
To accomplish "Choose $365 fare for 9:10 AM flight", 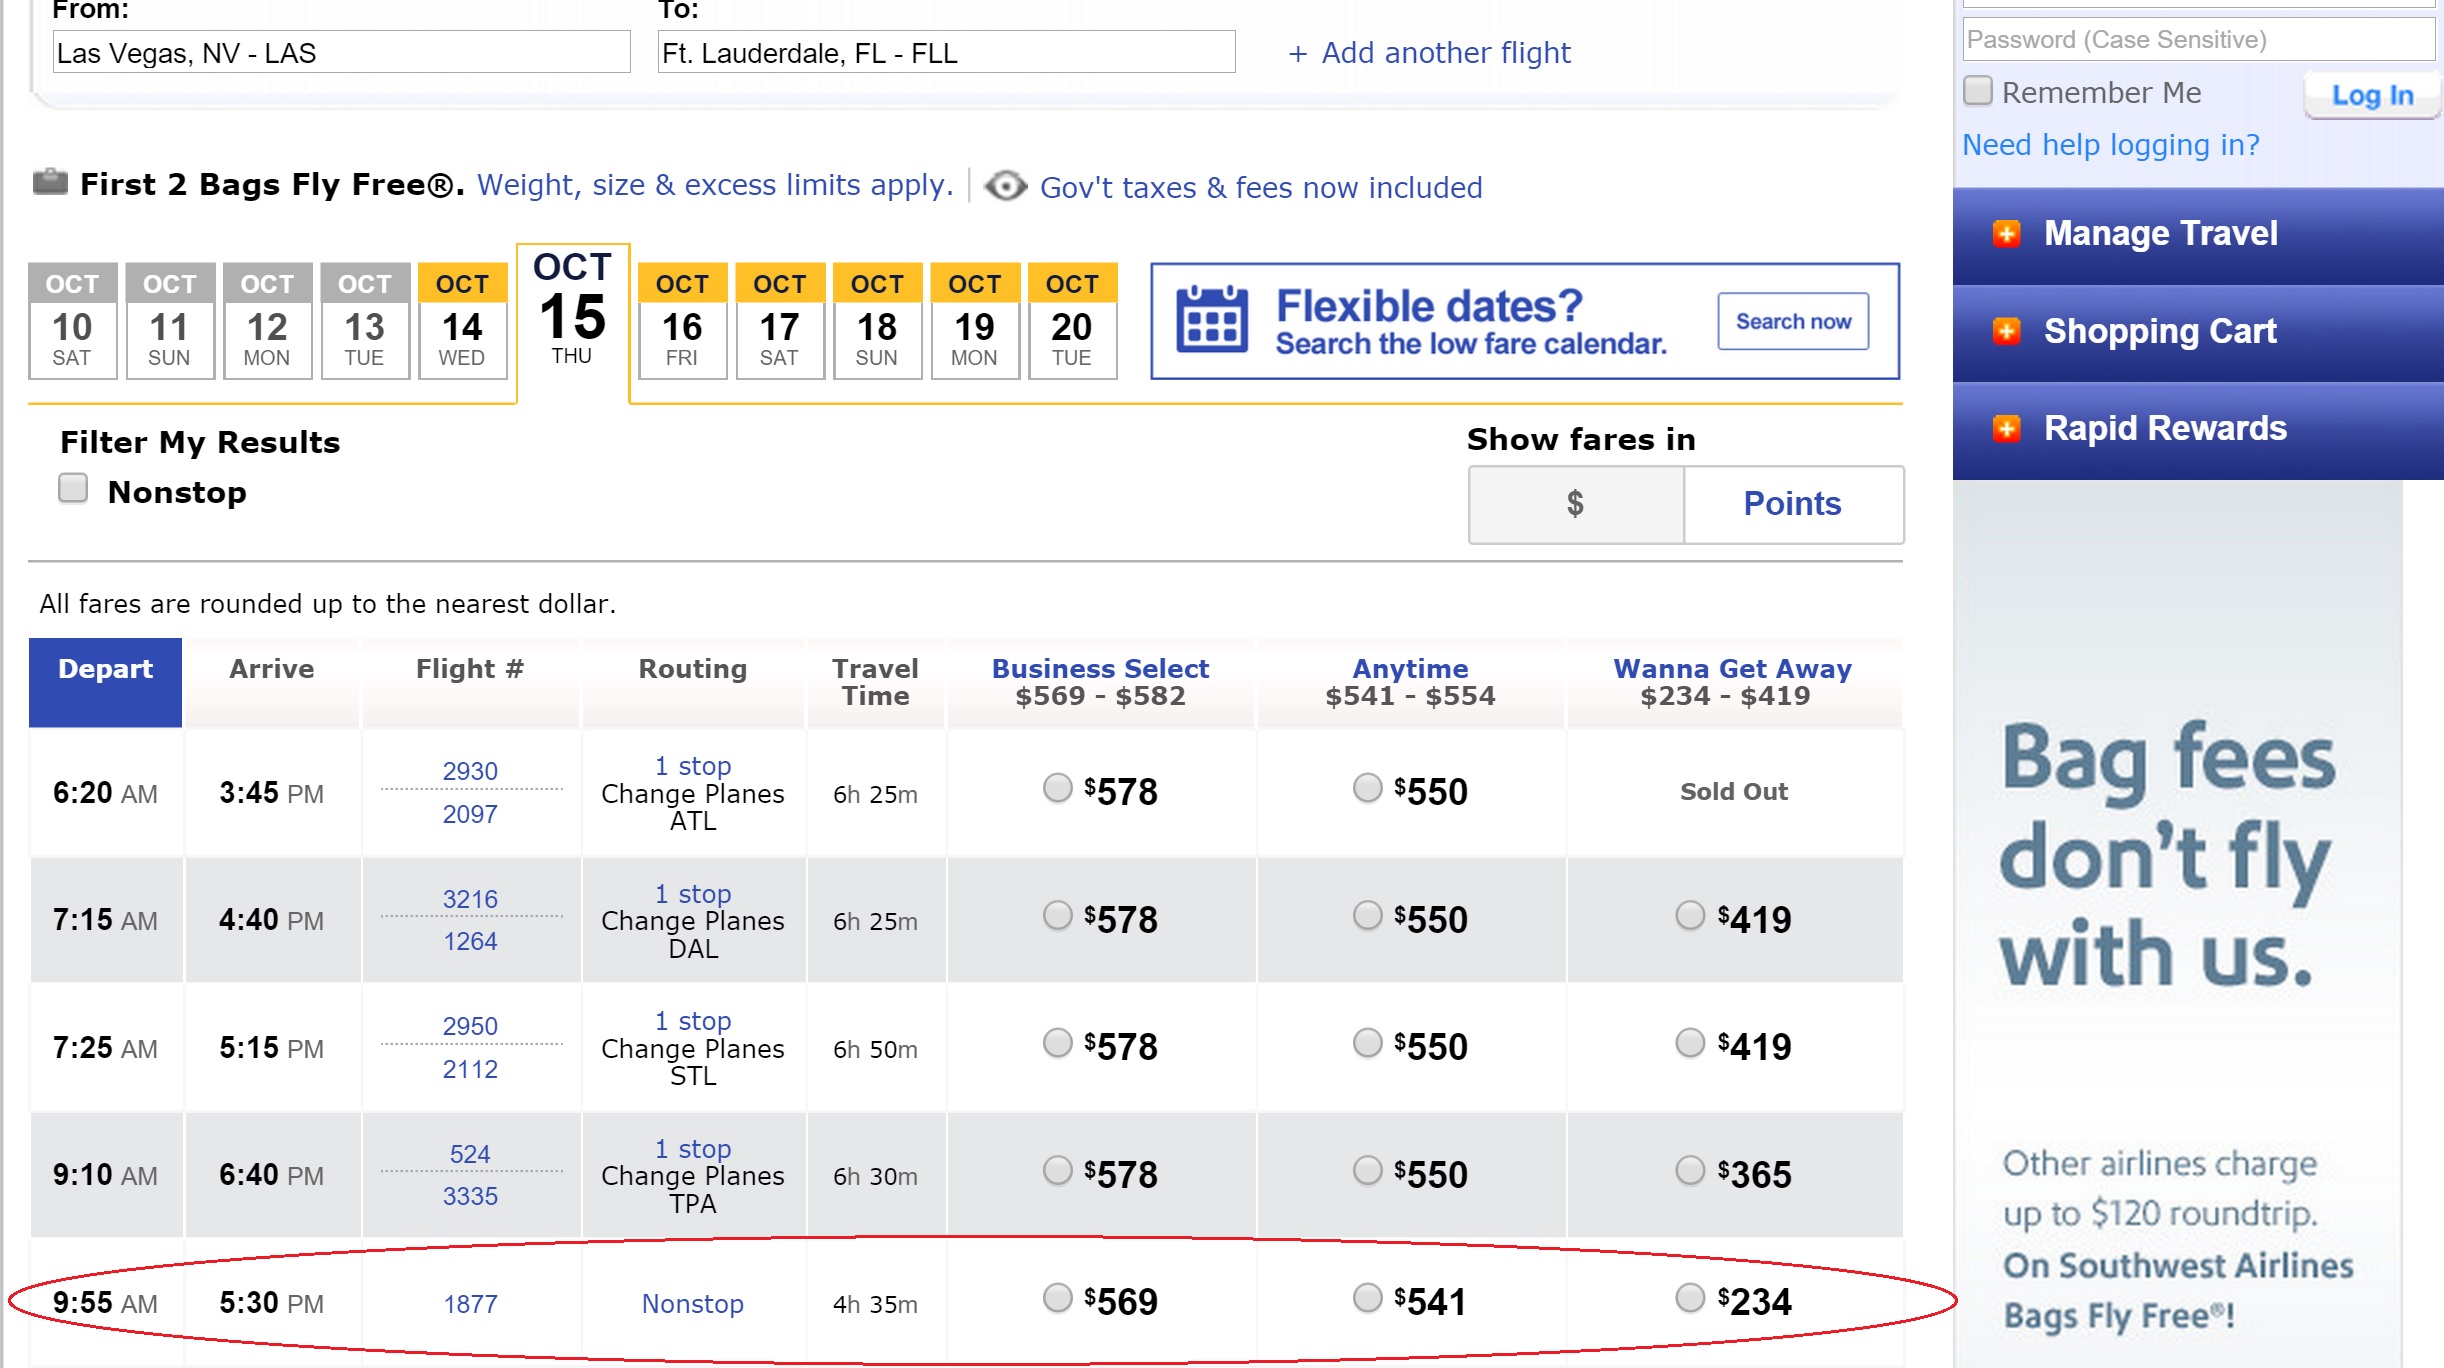I will (x=1689, y=1171).
